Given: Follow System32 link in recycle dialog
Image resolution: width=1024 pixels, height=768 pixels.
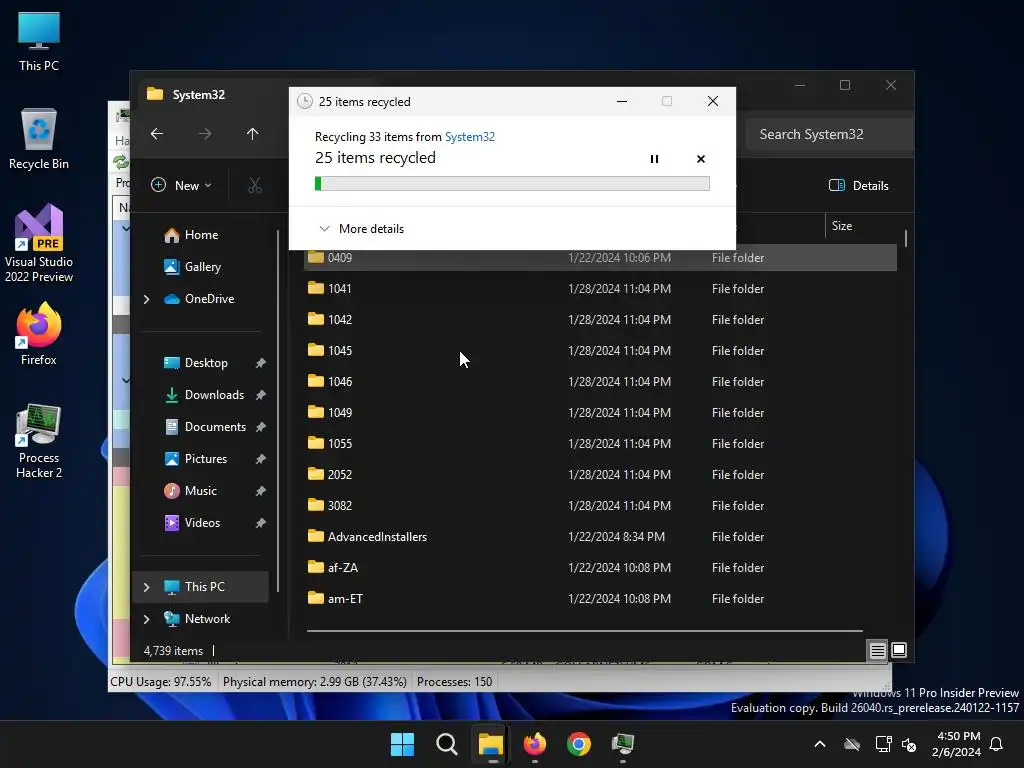Looking at the screenshot, I should coord(470,136).
